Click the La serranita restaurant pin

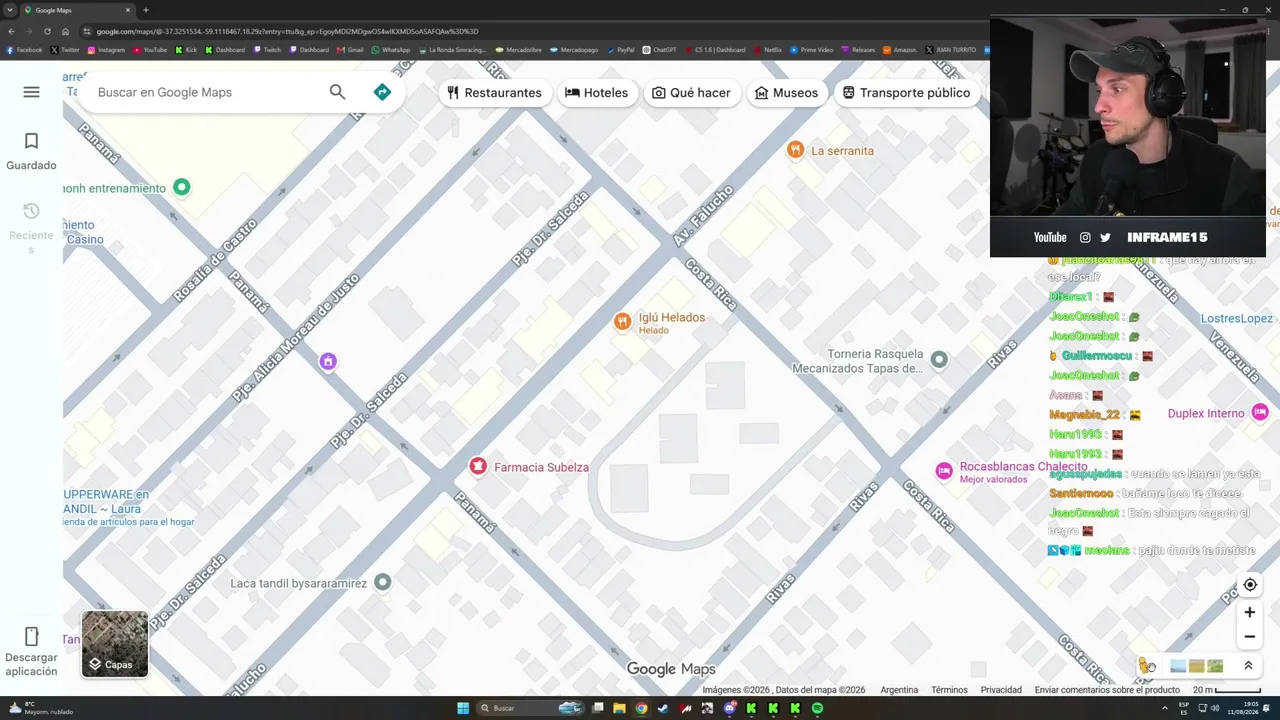[795, 150]
